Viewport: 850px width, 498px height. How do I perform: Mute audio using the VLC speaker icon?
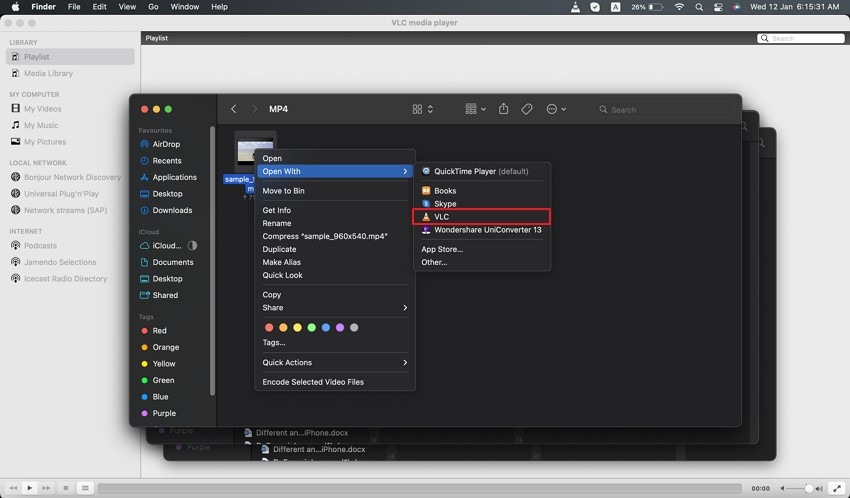[x=782, y=488]
